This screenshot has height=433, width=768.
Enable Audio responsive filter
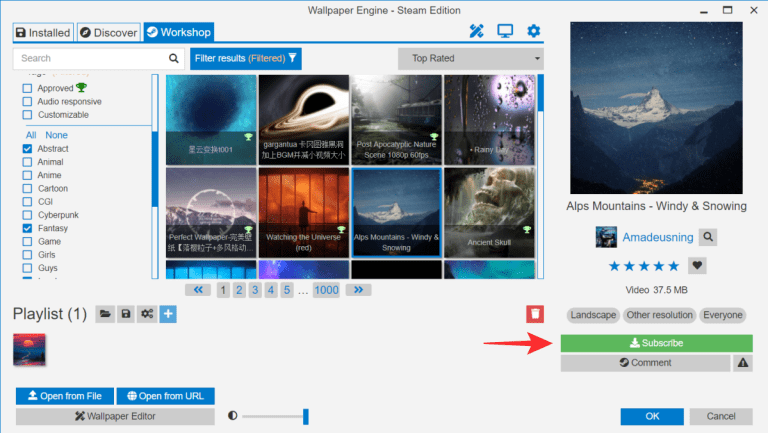tap(27, 101)
